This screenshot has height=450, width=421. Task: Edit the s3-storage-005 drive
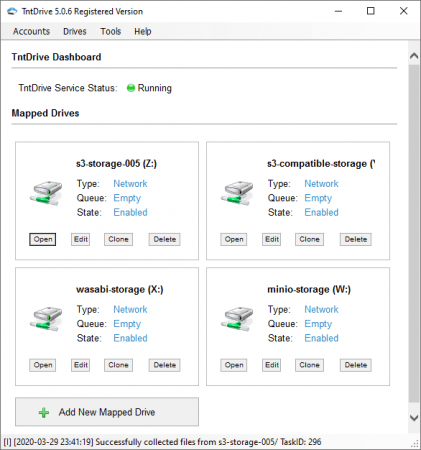81,239
